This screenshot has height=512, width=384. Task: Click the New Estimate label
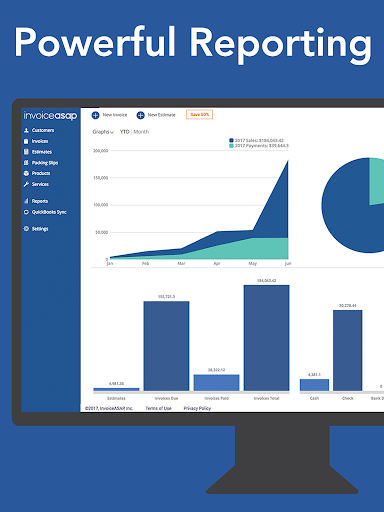[x=162, y=115]
